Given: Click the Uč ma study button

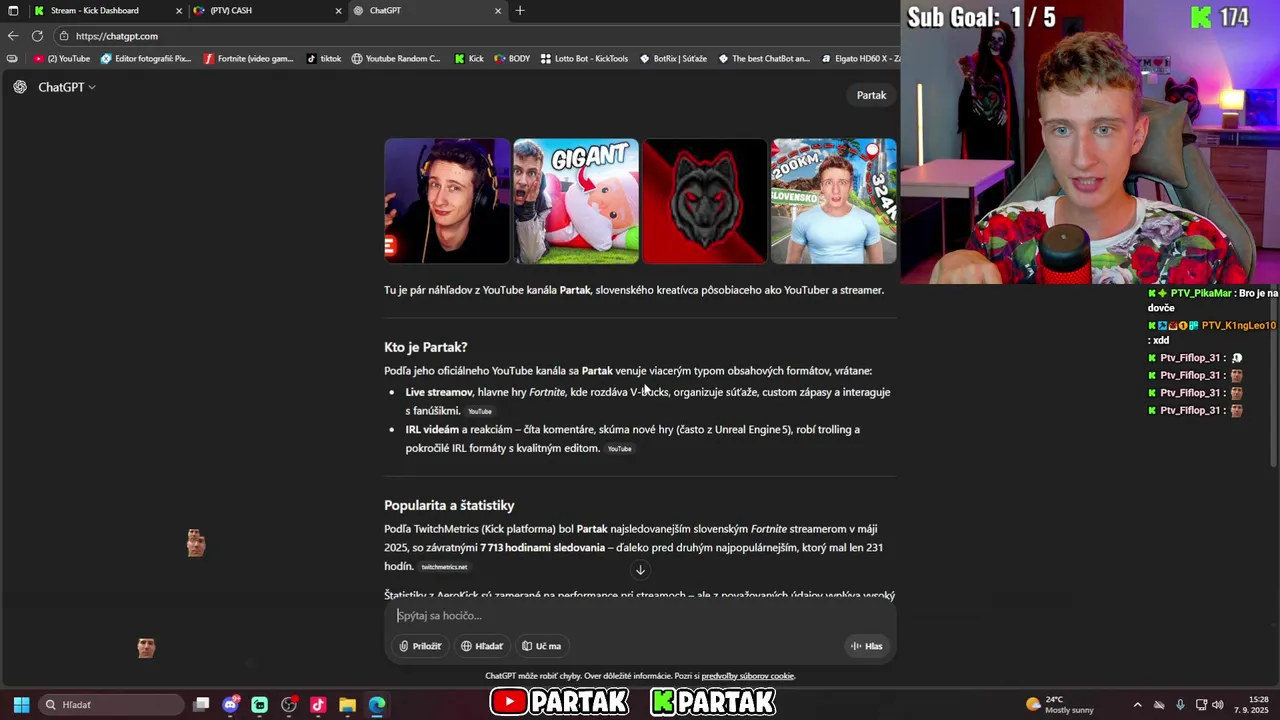Looking at the screenshot, I should click(x=541, y=646).
